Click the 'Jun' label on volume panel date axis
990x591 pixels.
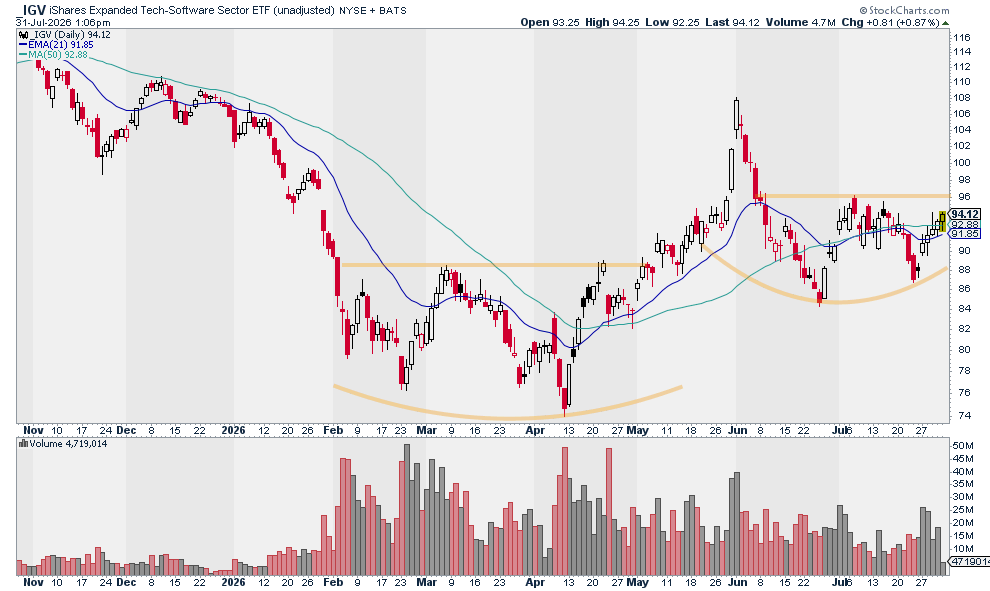(737, 582)
